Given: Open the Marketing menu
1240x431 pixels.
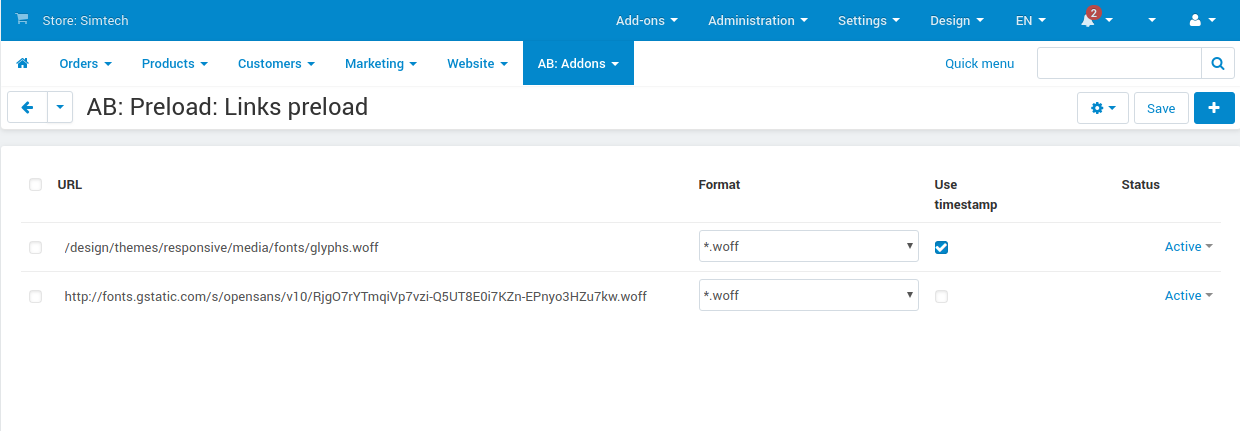Looking at the screenshot, I should coord(380,63).
